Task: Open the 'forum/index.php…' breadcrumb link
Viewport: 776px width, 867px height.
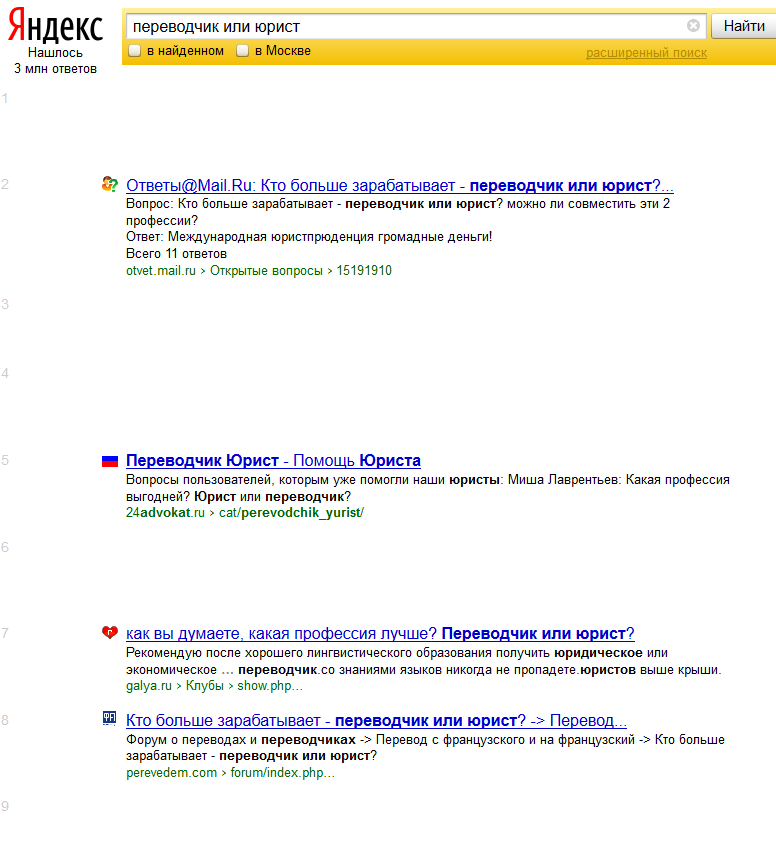Action: (283, 772)
